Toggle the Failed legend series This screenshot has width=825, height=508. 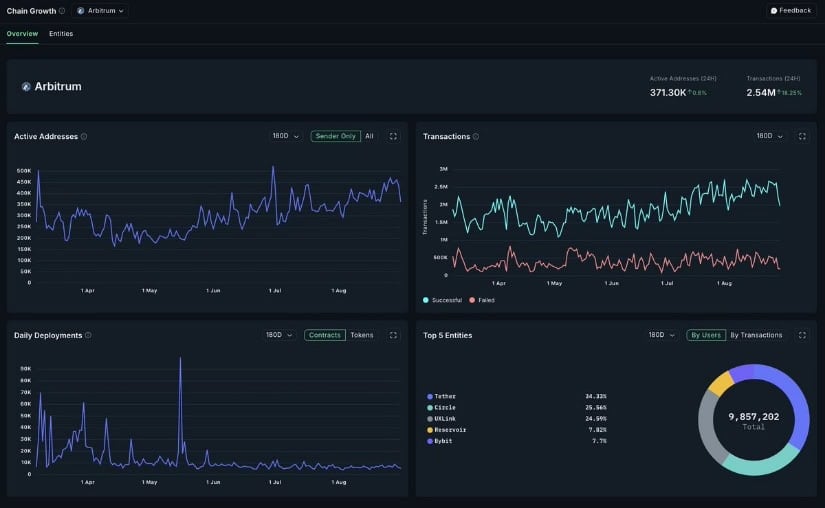pyautogui.click(x=482, y=300)
